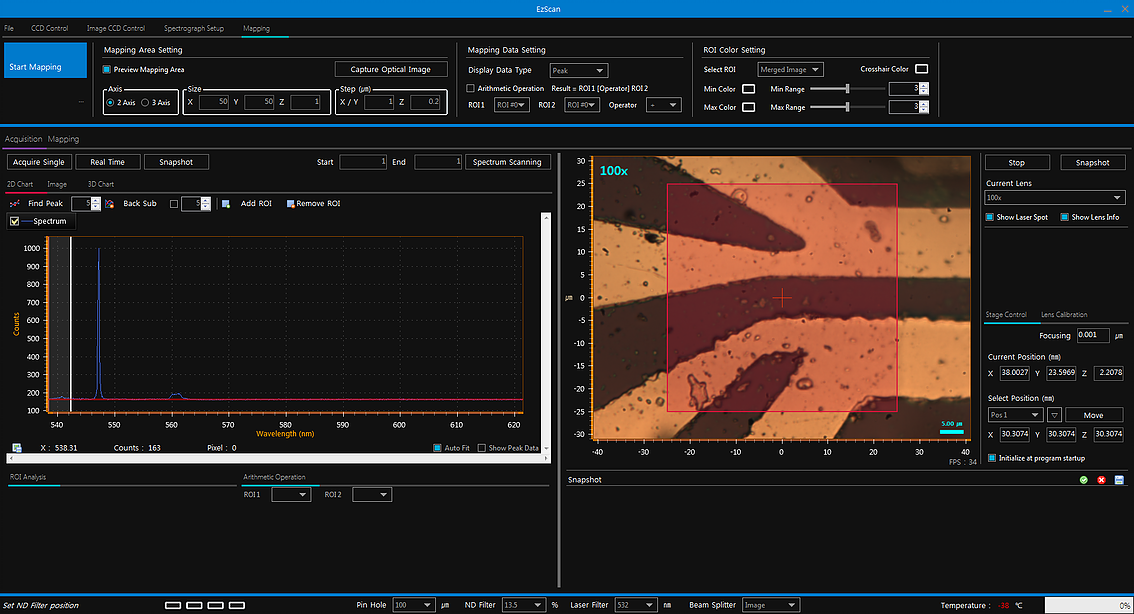The height and width of the screenshot is (614, 1134).
Task: Click the Min Color swatch
Action: point(749,89)
